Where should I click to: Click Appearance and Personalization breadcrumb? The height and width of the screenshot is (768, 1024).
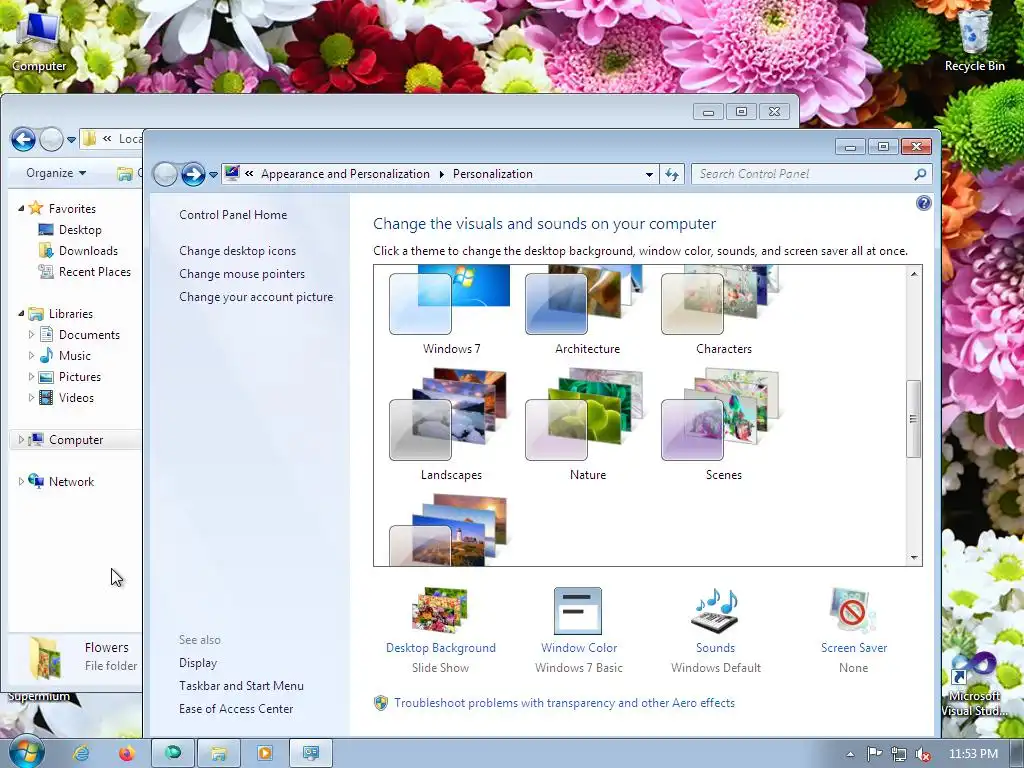345,174
